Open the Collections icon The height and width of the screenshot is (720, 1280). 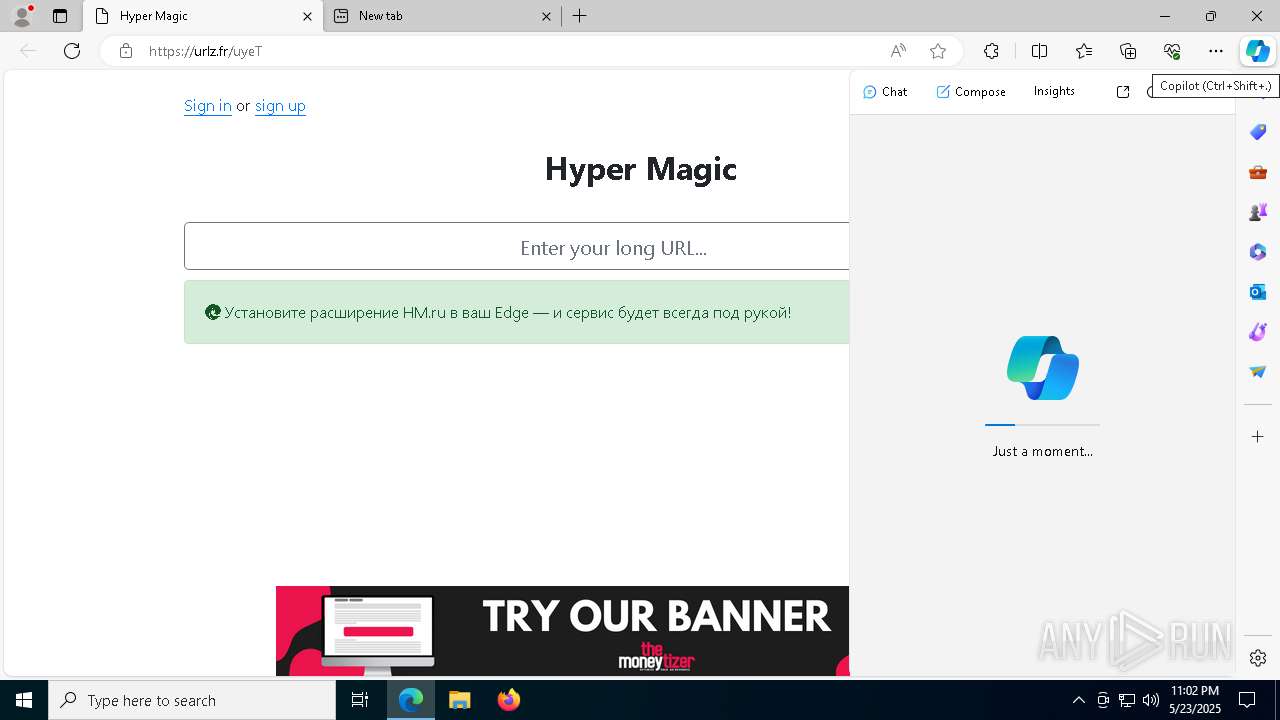pyautogui.click(x=1128, y=51)
